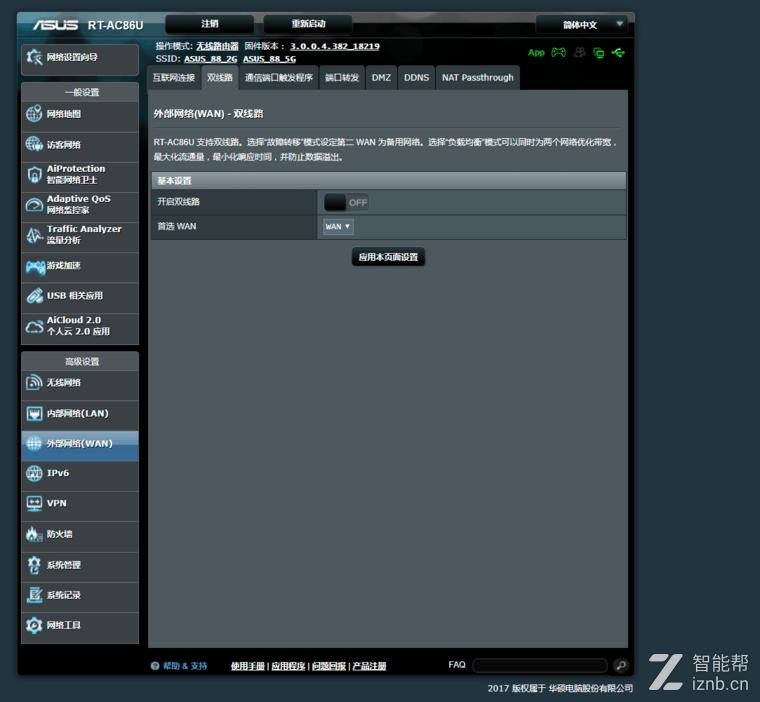Screen dimensions: 760x702
Task: Toggle the 开启双线路 dual WAN switch
Action: (x=346, y=202)
